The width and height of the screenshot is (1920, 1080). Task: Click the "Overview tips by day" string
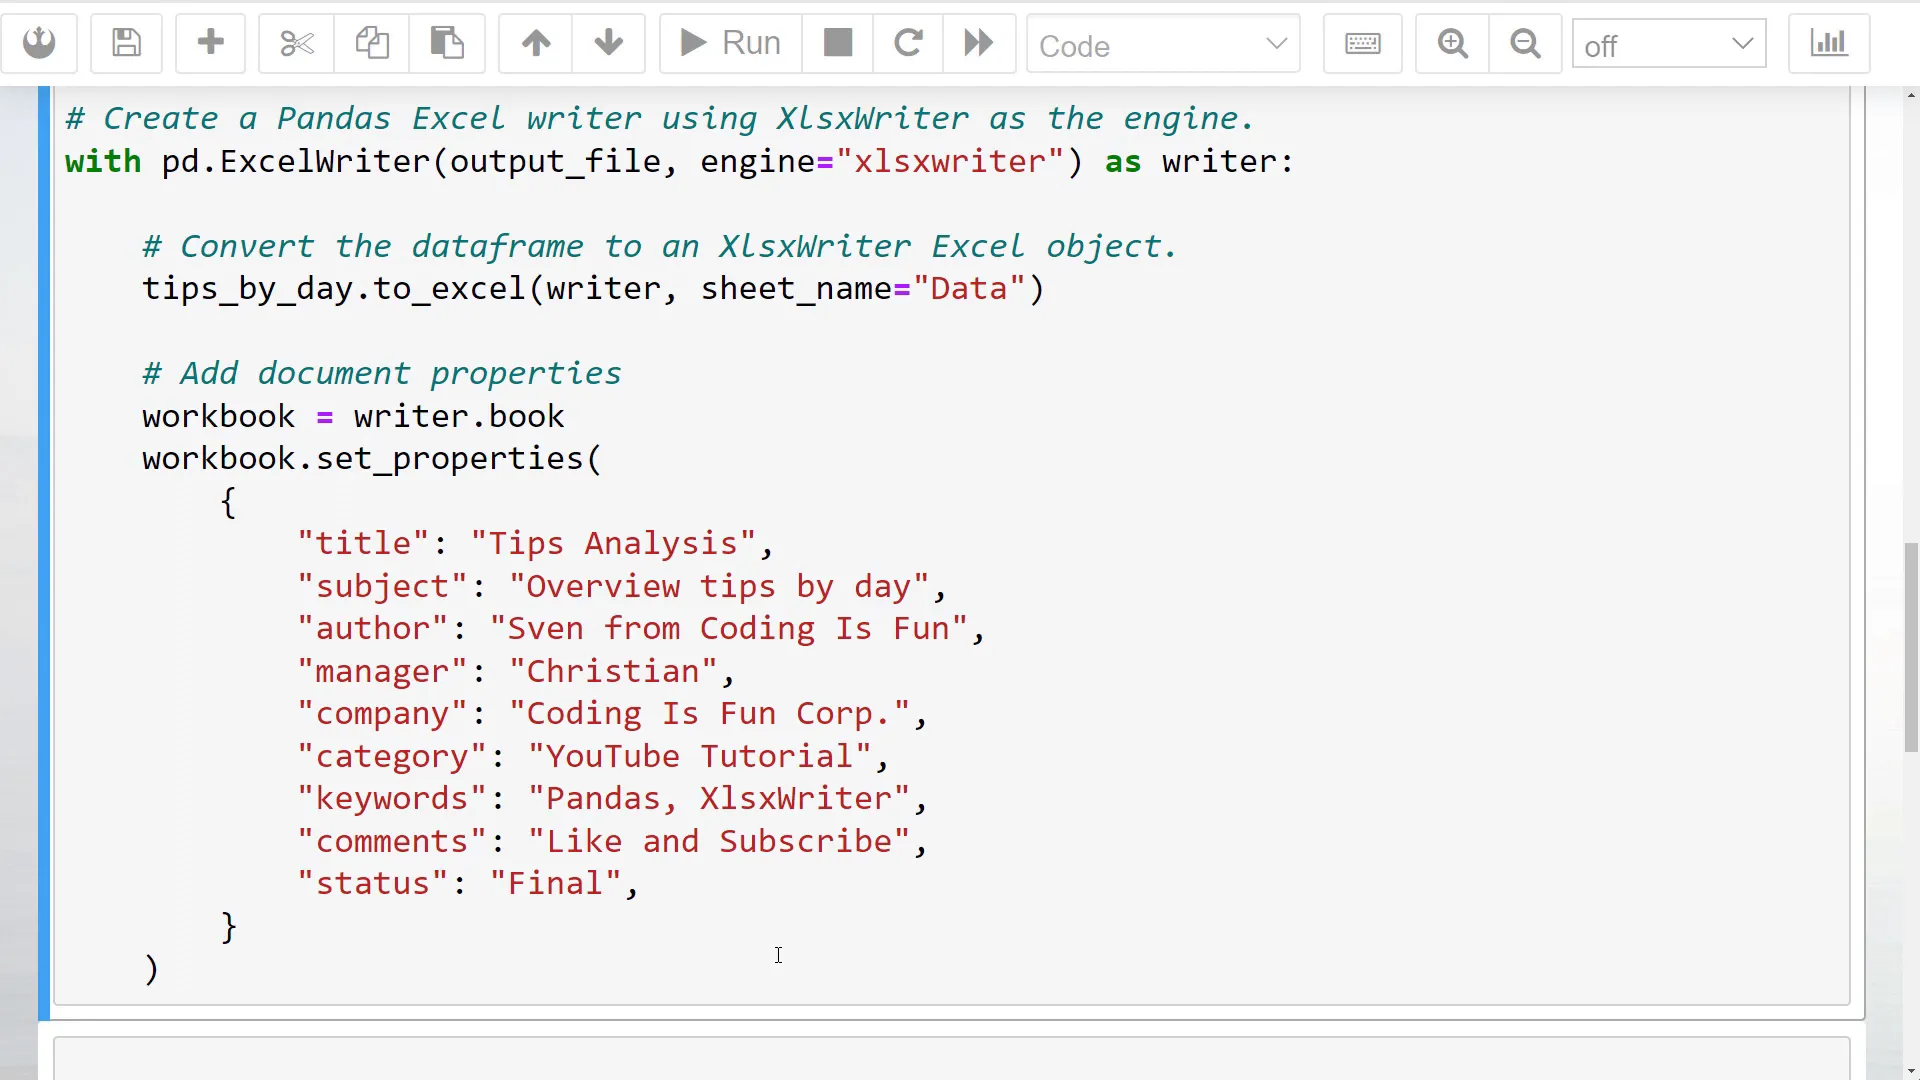tap(719, 587)
